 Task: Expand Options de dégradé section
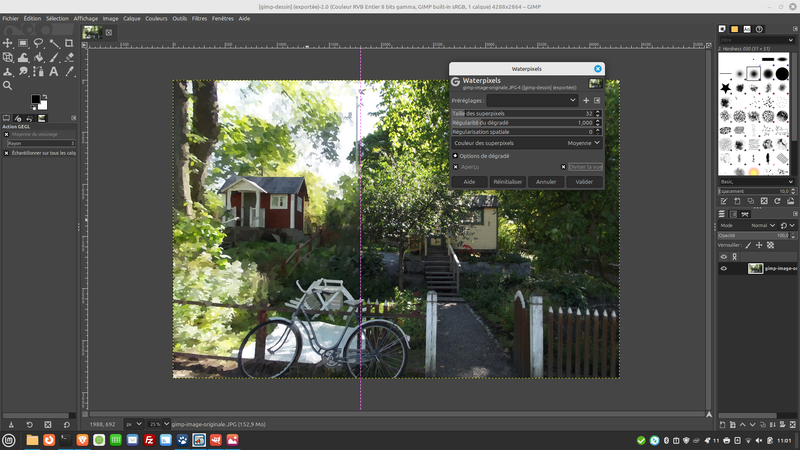[456, 156]
